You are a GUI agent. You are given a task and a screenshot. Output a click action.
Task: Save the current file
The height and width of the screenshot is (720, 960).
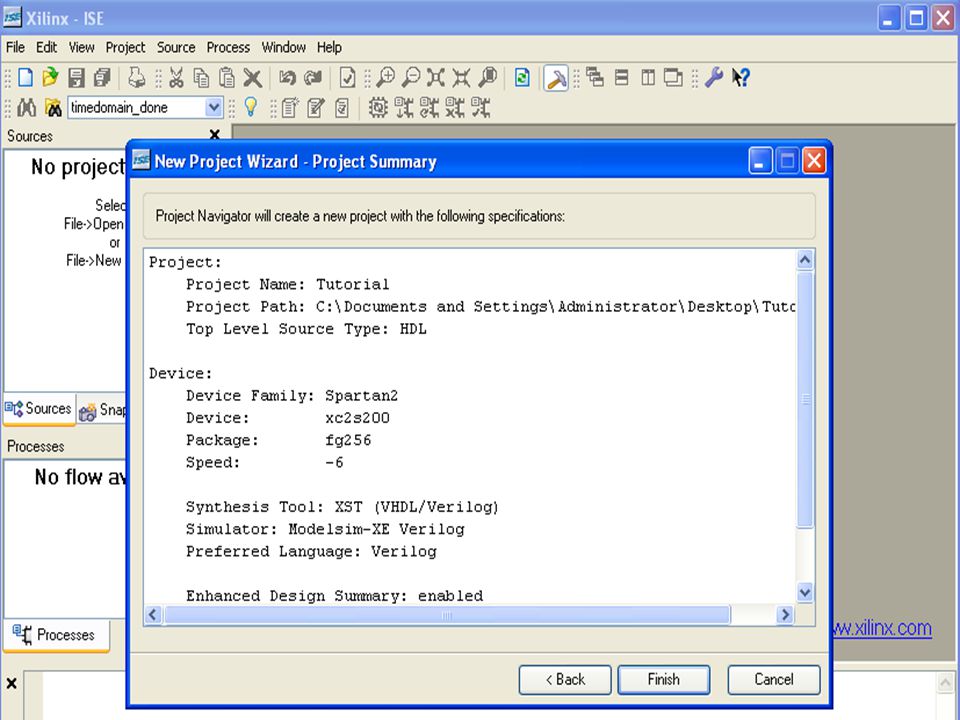pos(76,78)
